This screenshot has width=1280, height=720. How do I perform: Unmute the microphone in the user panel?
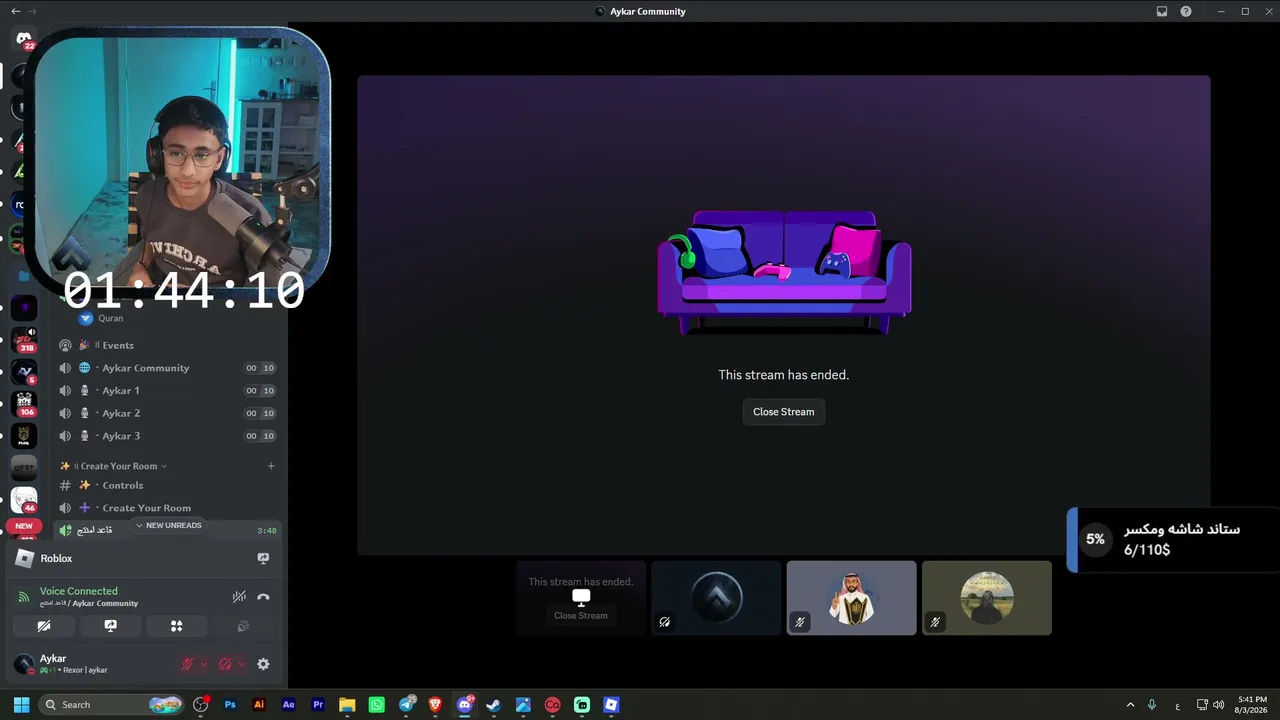pos(186,664)
